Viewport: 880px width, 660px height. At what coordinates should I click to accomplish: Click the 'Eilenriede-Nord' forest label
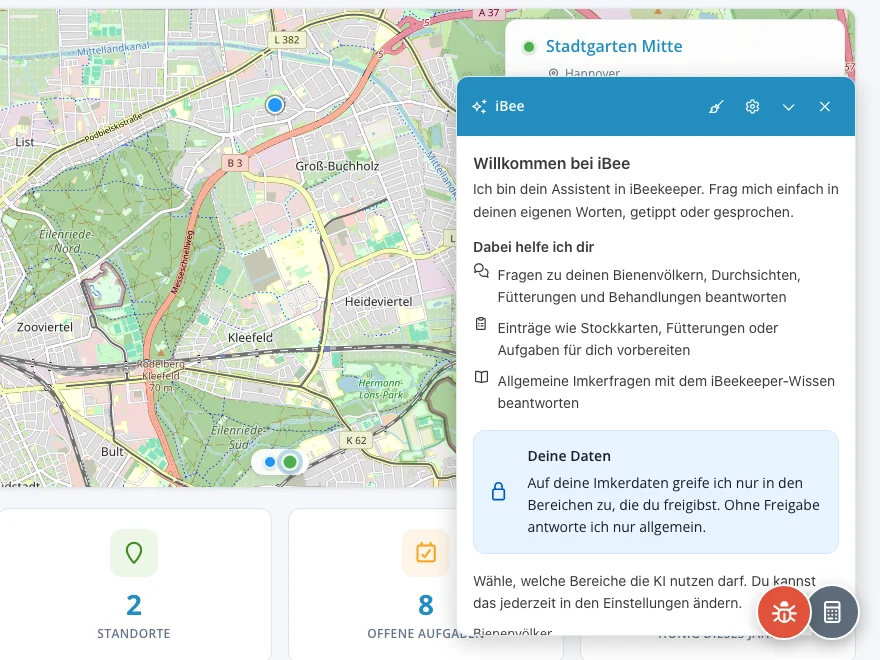67,241
